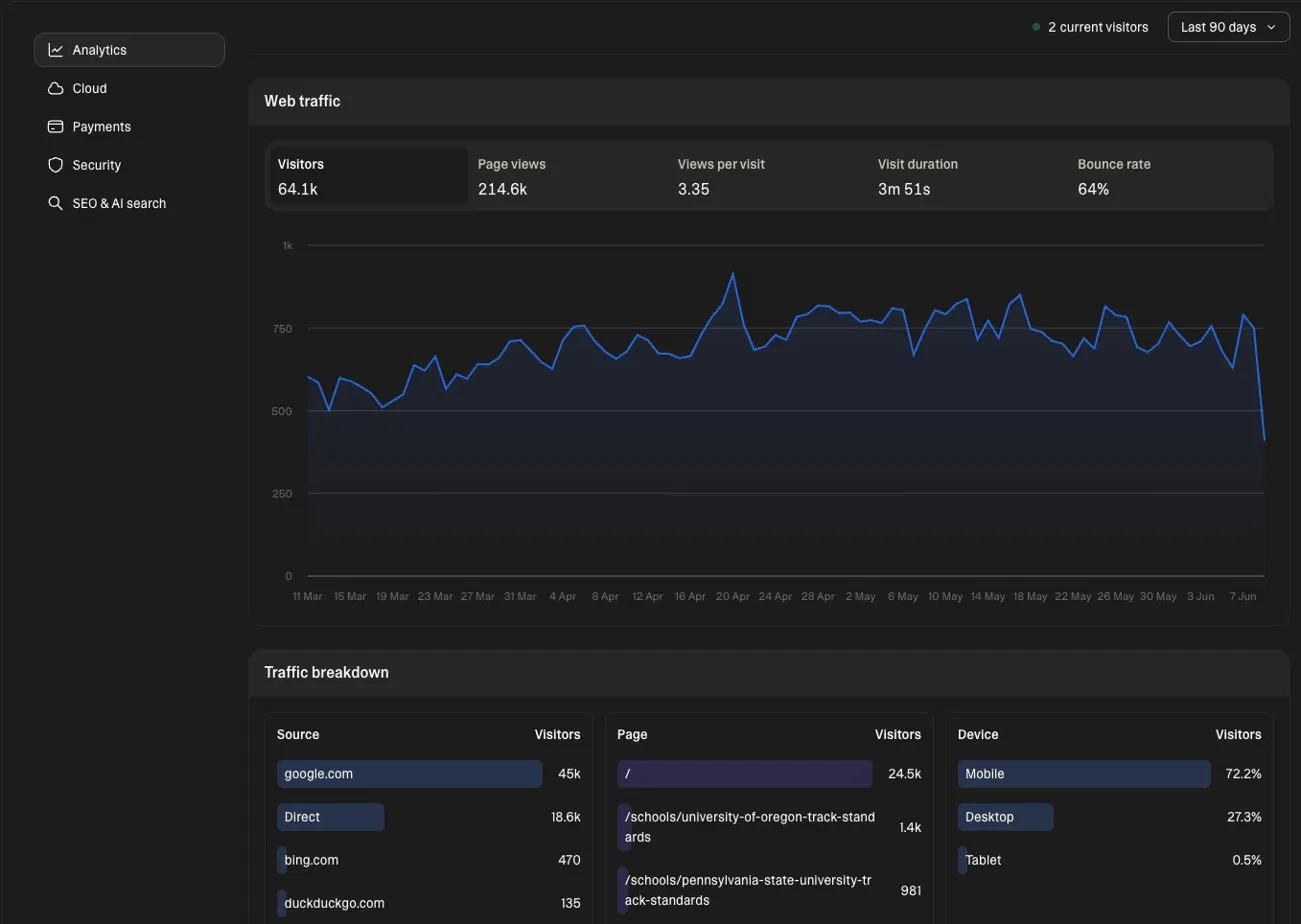Click the 1k y-axis label
Viewport: 1301px width, 924px height.
[x=287, y=245]
